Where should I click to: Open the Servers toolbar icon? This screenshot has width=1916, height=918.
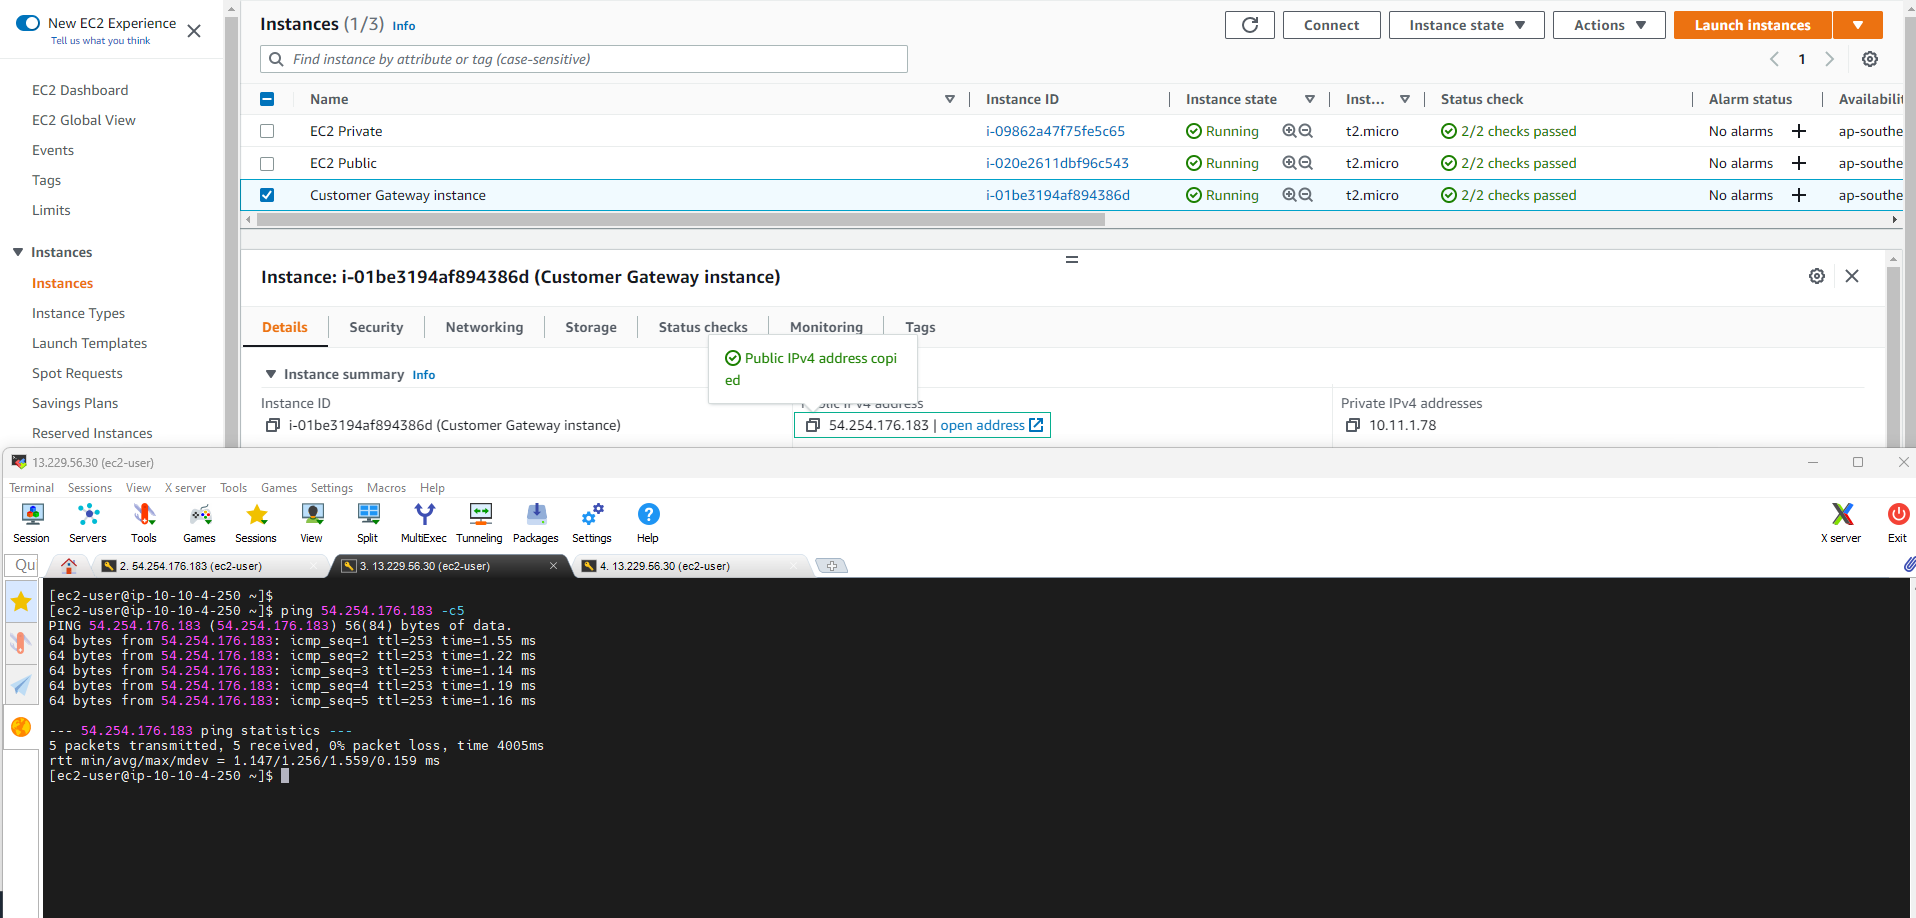(x=88, y=523)
